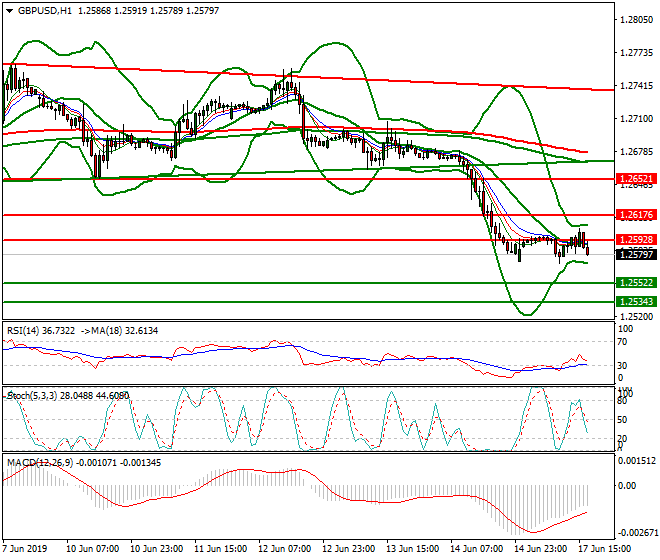
Task: Click the 7 Jun 2019 date on time axis
Action: [x=24, y=549]
